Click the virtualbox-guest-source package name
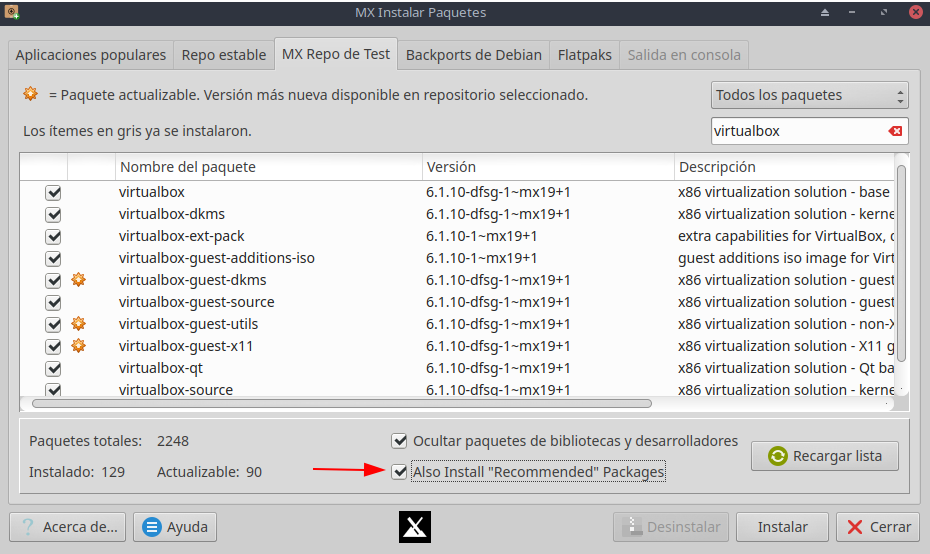The height and width of the screenshot is (554, 930). pyautogui.click(x=196, y=302)
